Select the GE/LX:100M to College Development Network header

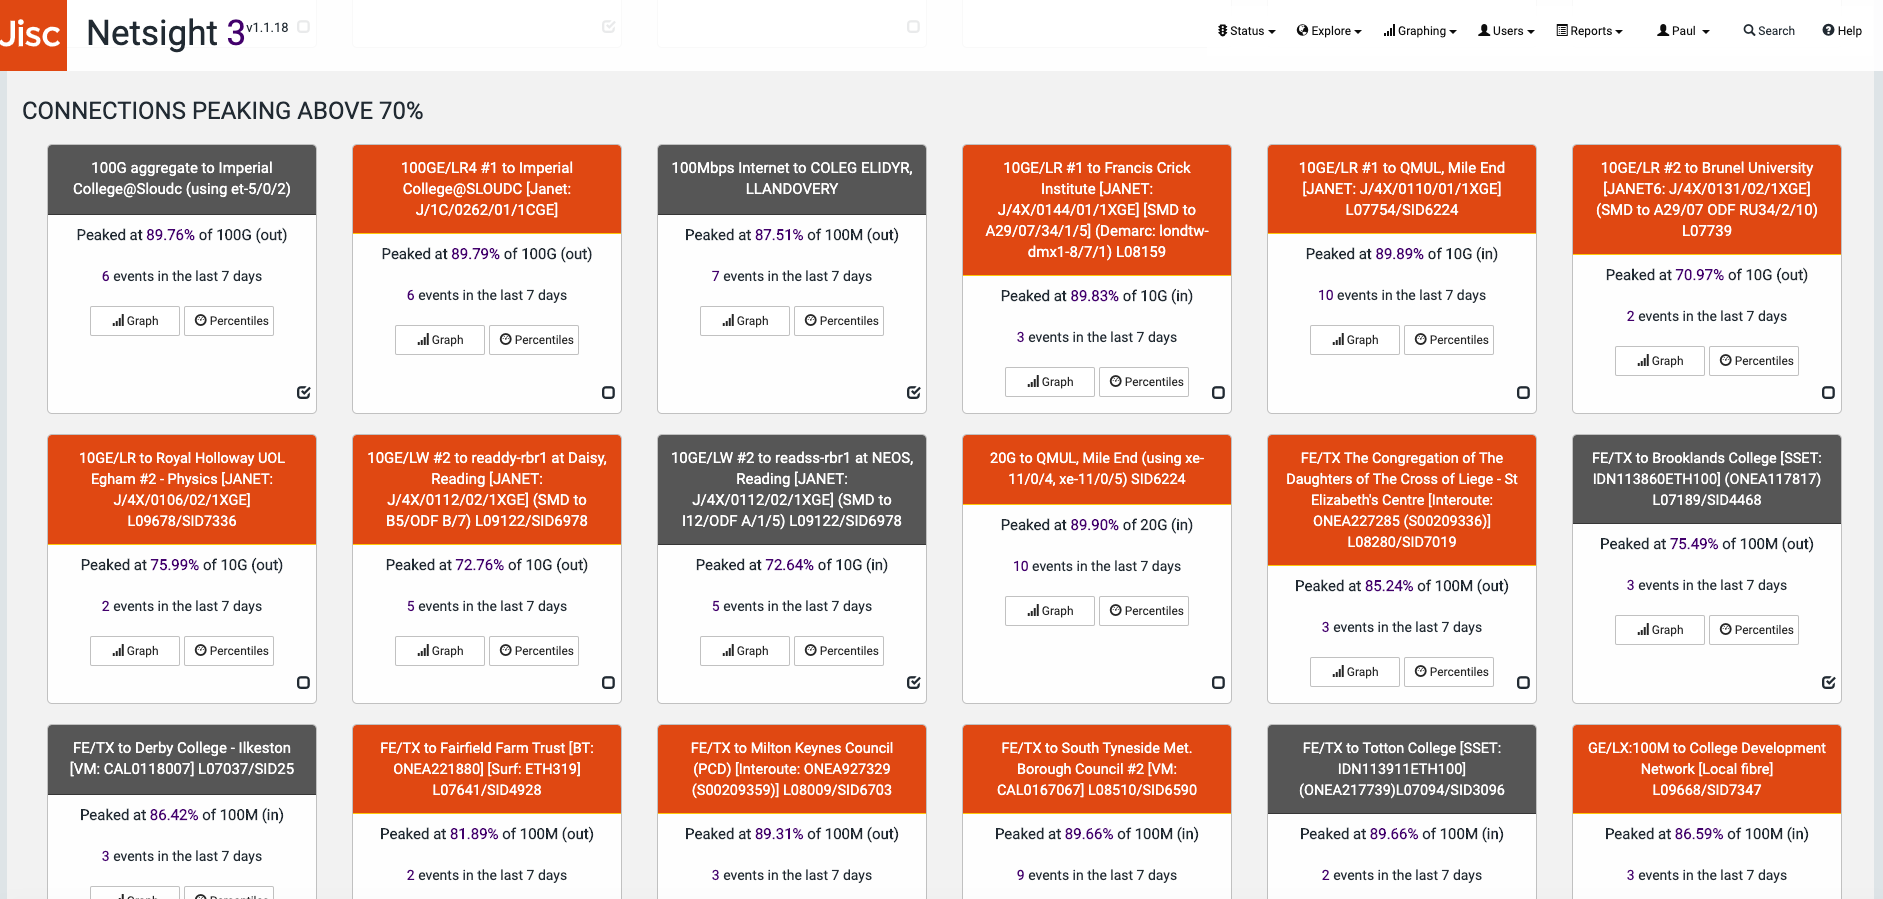[x=1707, y=769]
